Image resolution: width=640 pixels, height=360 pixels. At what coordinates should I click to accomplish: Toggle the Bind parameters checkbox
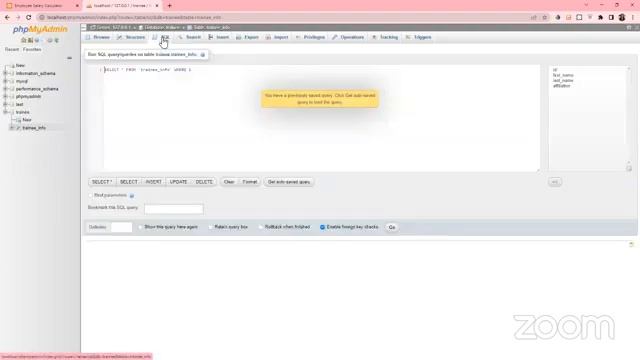pos(91,196)
